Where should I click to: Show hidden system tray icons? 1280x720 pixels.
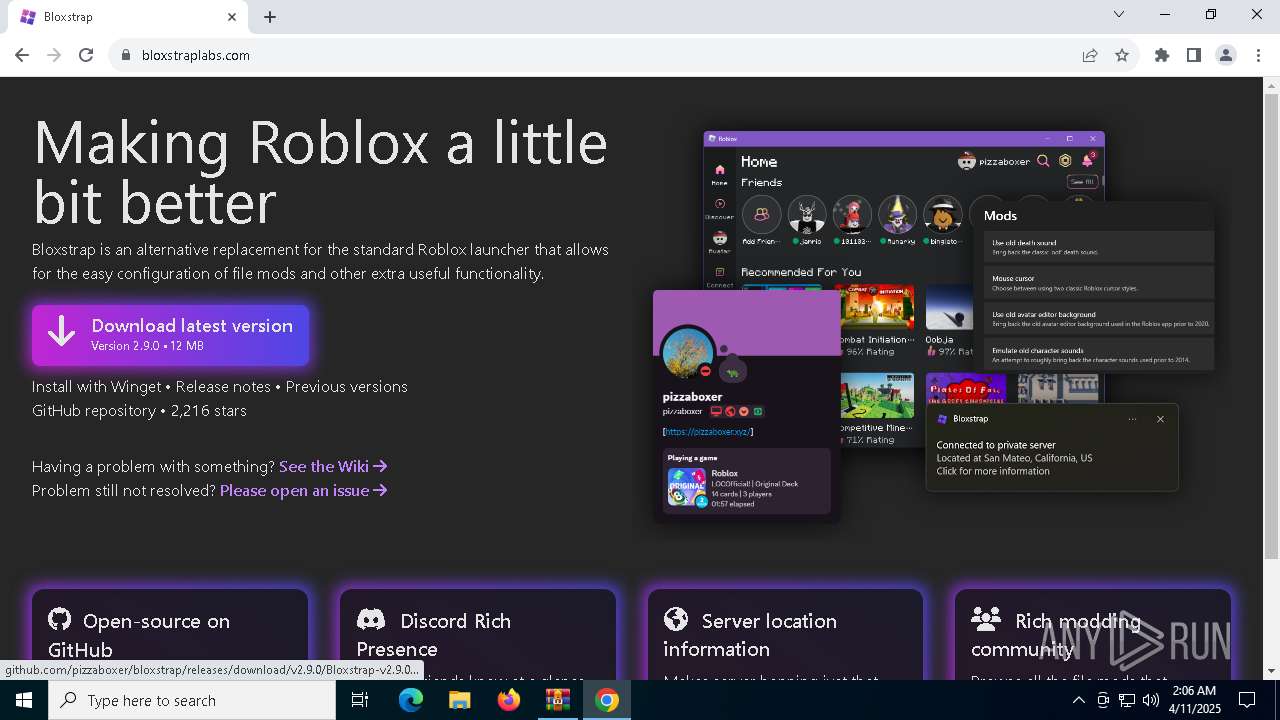(1078, 700)
